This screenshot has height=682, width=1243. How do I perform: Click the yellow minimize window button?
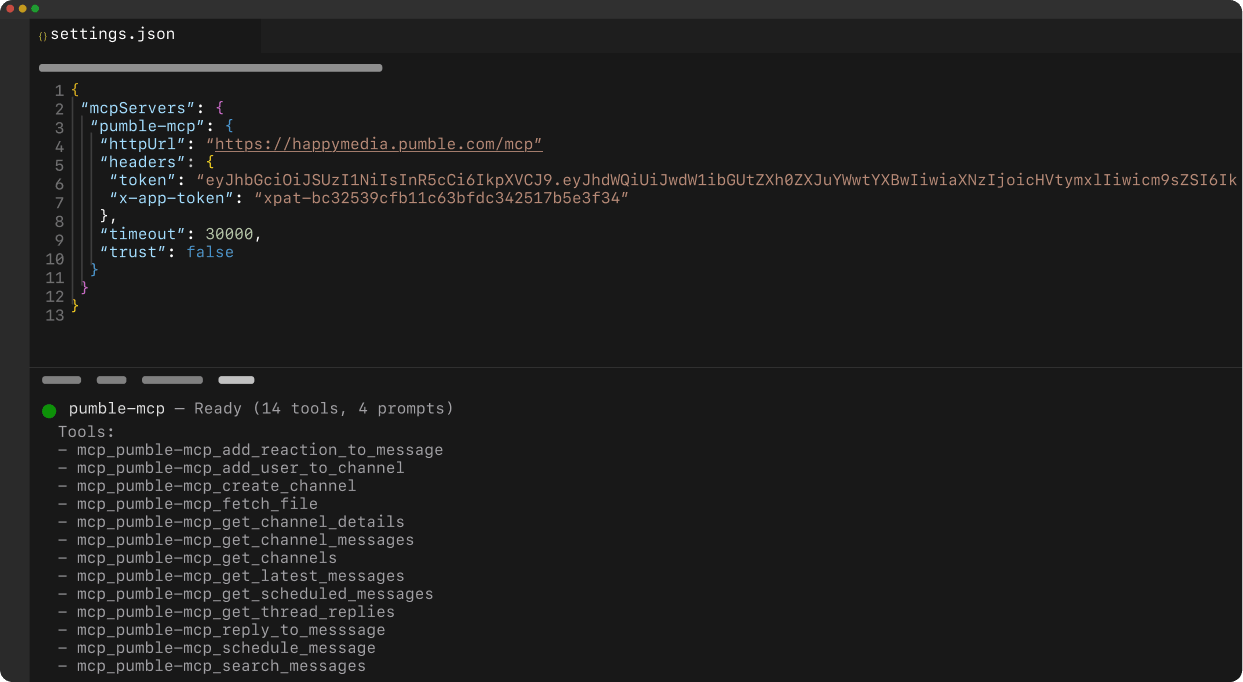click(x=23, y=8)
